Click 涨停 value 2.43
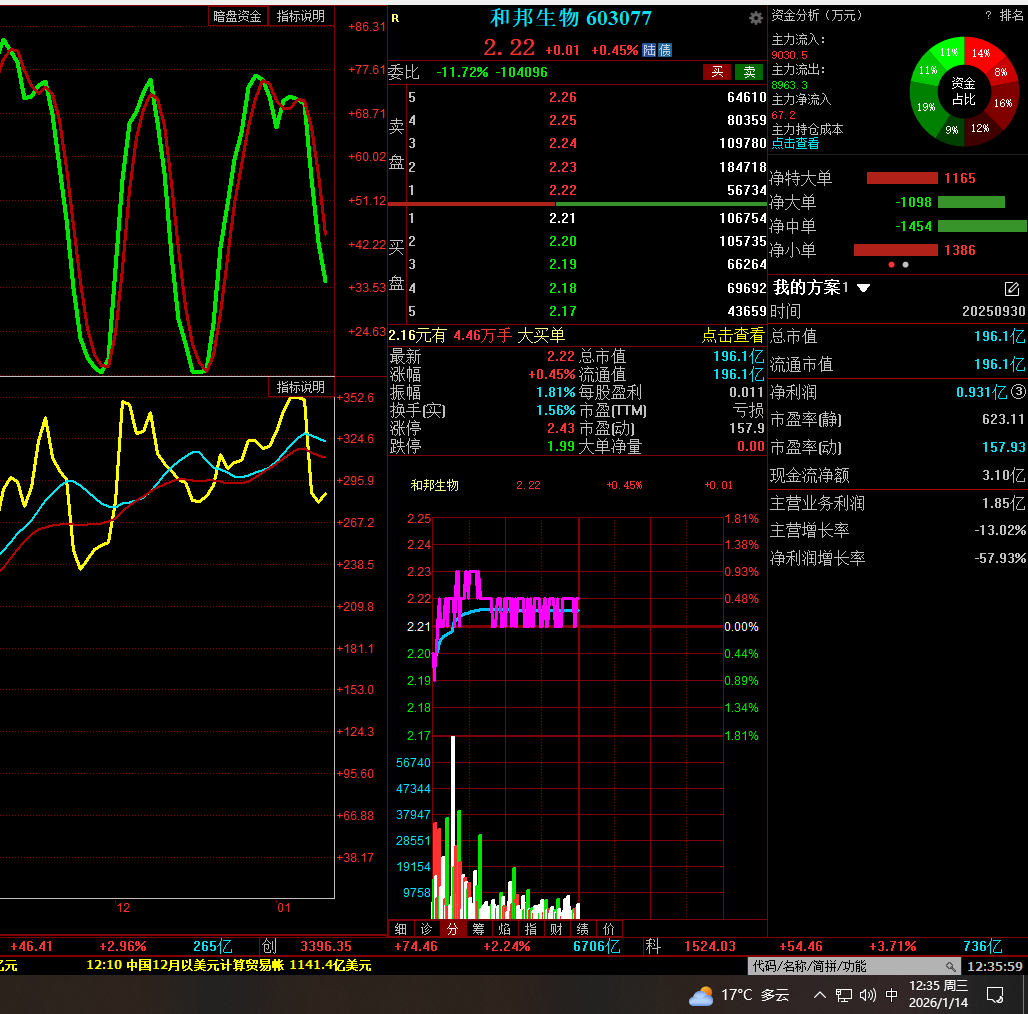Image resolution: width=1028 pixels, height=1014 pixels. click(561, 428)
